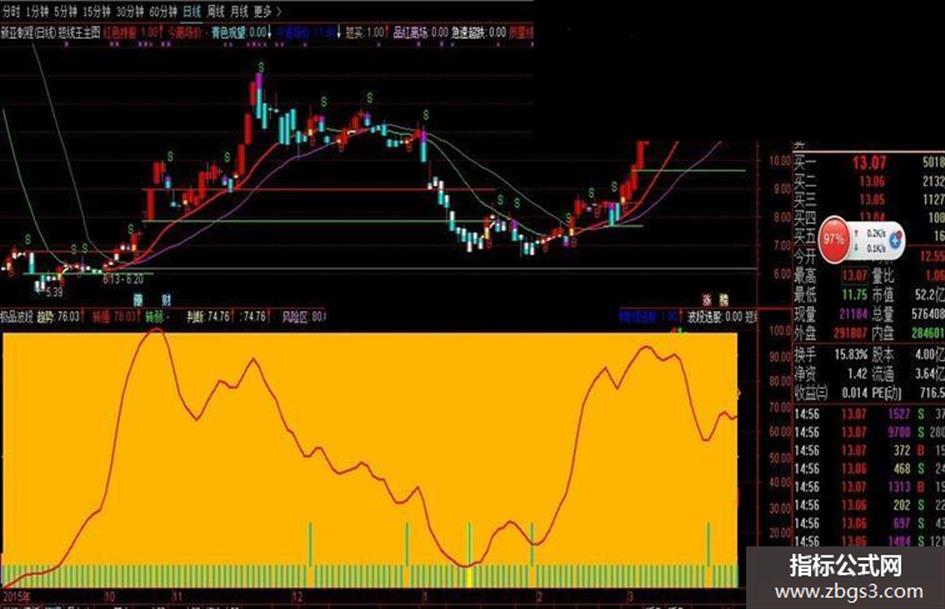Click the 趋势 76.03 indicator value
Viewport: 945px width, 609px height.
pyautogui.click(x=59, y=317)
